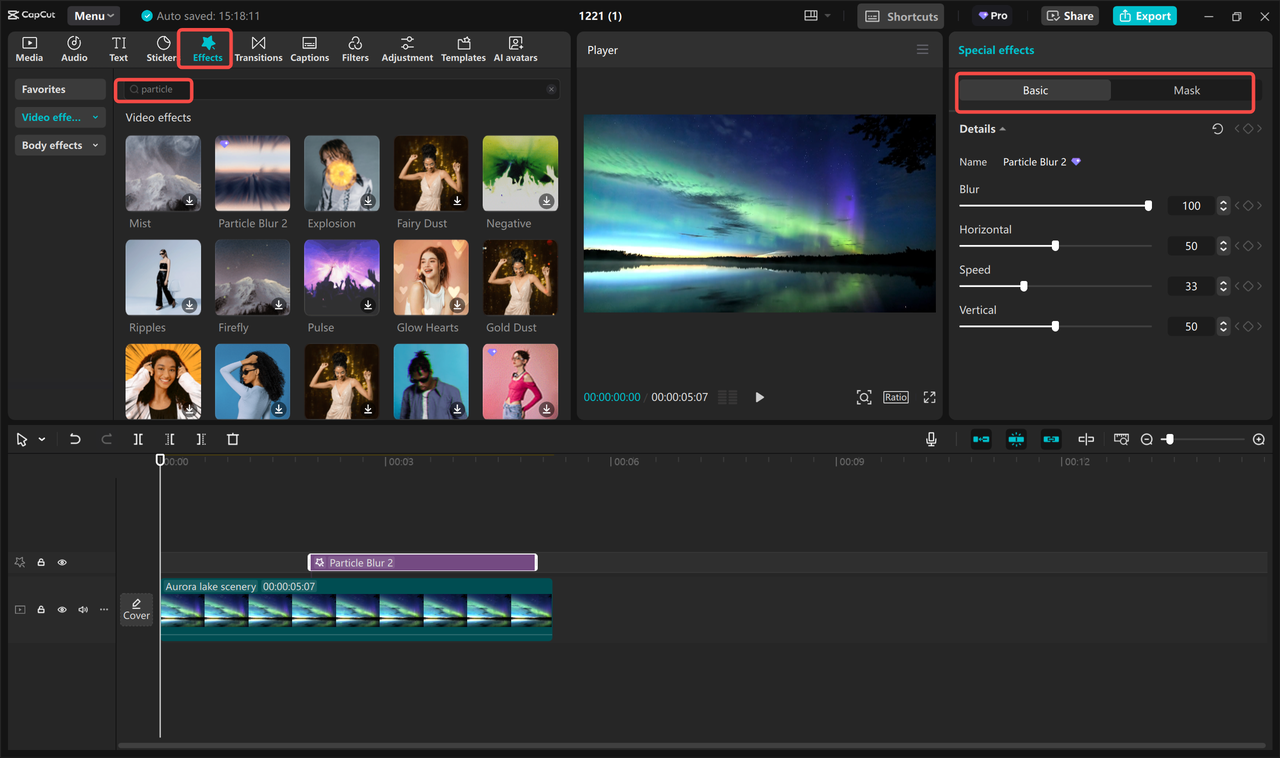1280x758 pixels.
Task: Click the particle search field
Action: click(157, 90)
